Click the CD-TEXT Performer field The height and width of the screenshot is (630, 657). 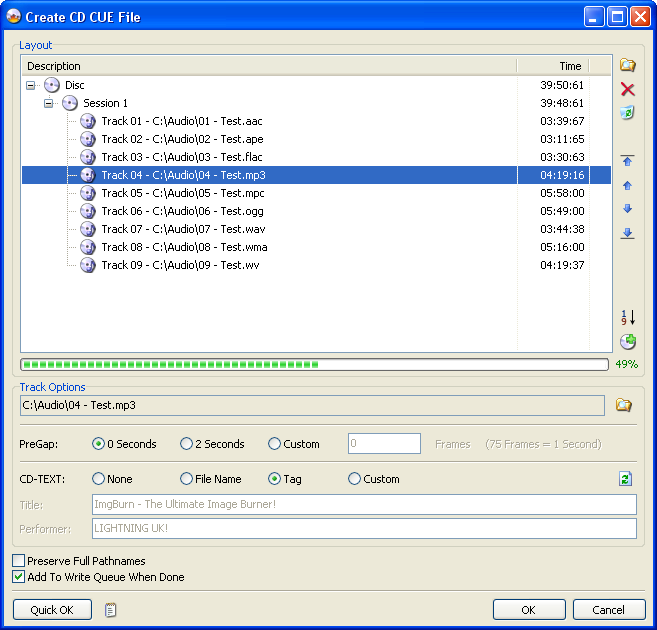point(364,528)
